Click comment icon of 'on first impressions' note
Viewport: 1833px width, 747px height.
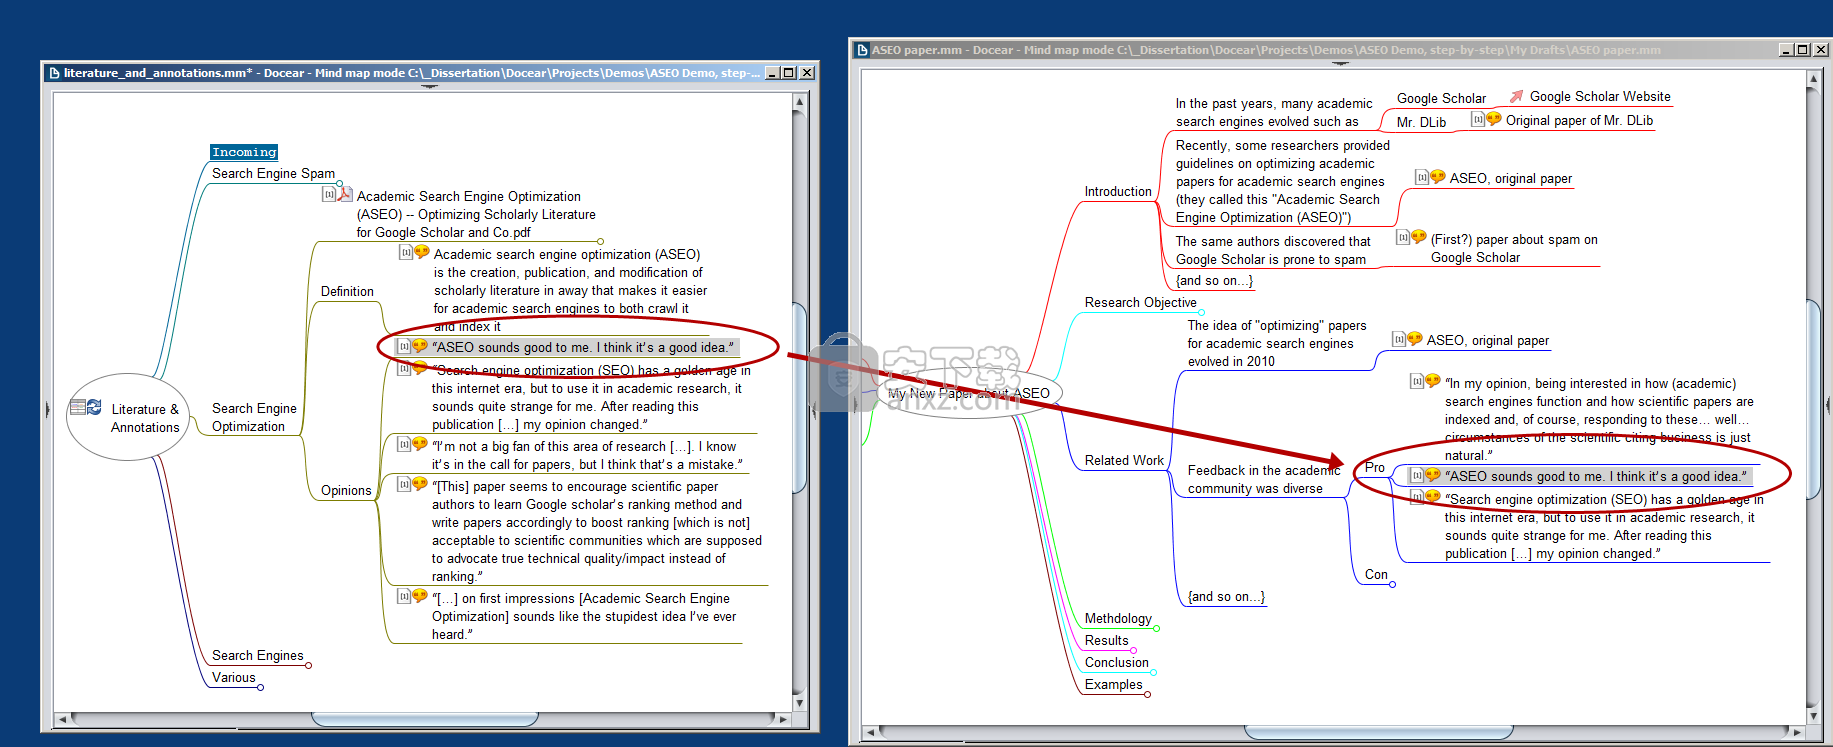(x=419, y=596)
